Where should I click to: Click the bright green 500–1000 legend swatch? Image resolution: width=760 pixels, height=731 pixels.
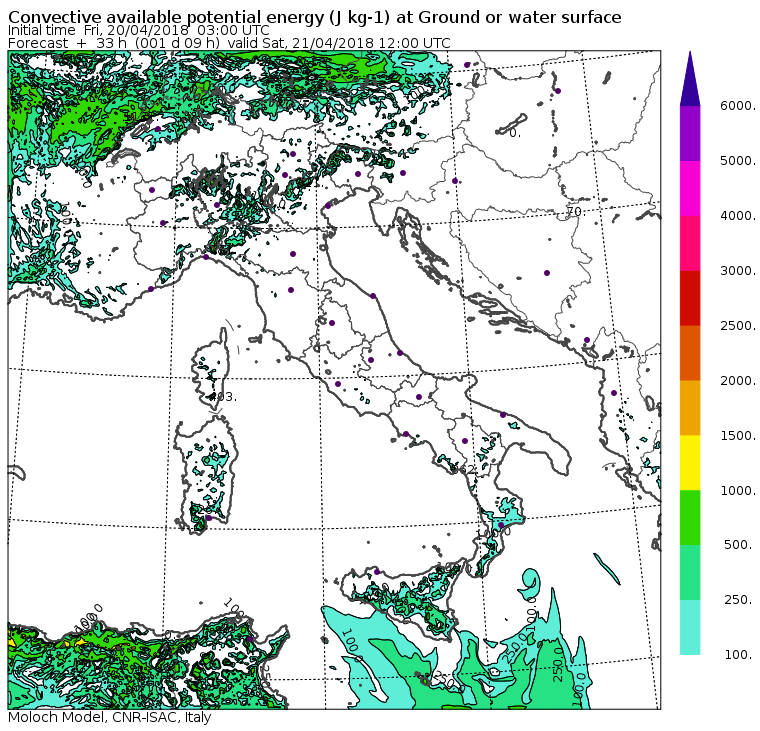click(690, 518)
